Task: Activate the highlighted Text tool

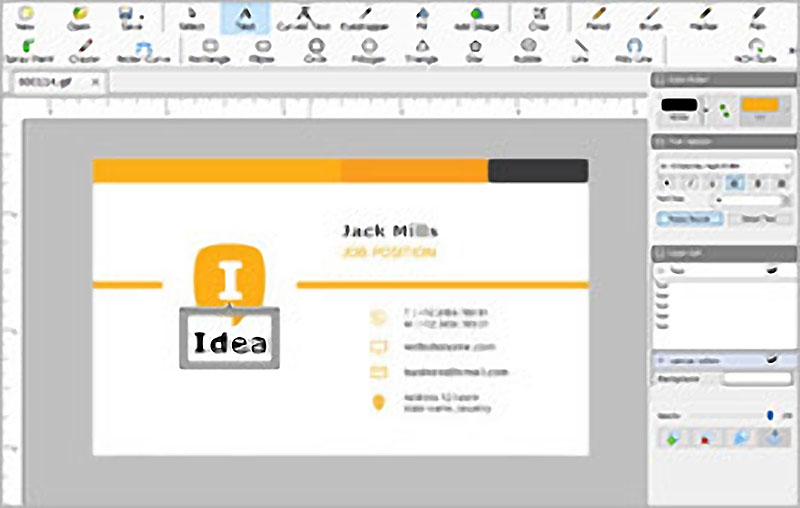Action: pyautogui.click(x=245, y=18)
